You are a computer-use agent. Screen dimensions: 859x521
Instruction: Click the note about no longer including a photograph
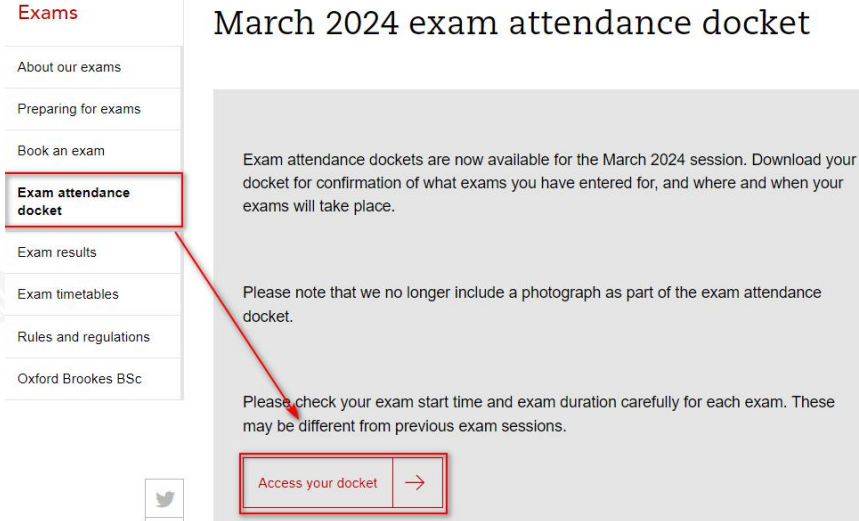[x=531, y=292]
